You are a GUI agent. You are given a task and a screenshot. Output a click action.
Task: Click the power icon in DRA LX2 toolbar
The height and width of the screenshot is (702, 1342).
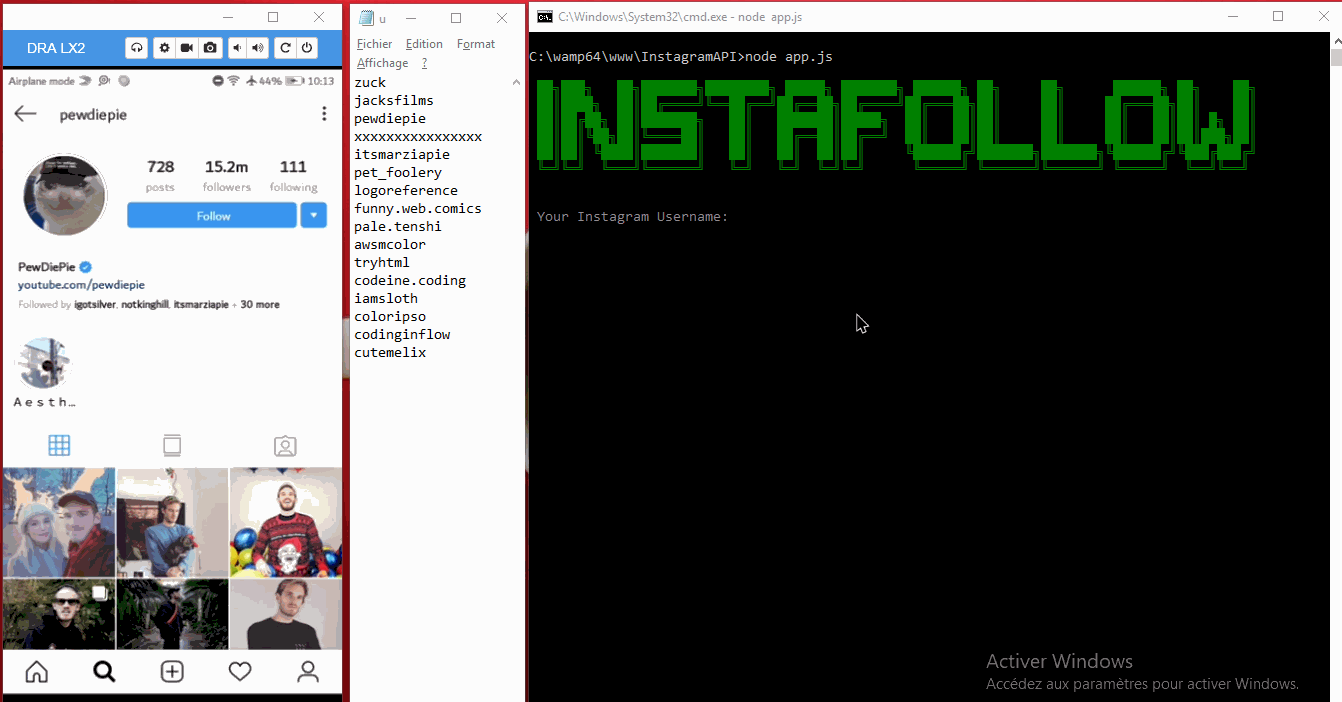pyautogui.click(x=307, y=47)
